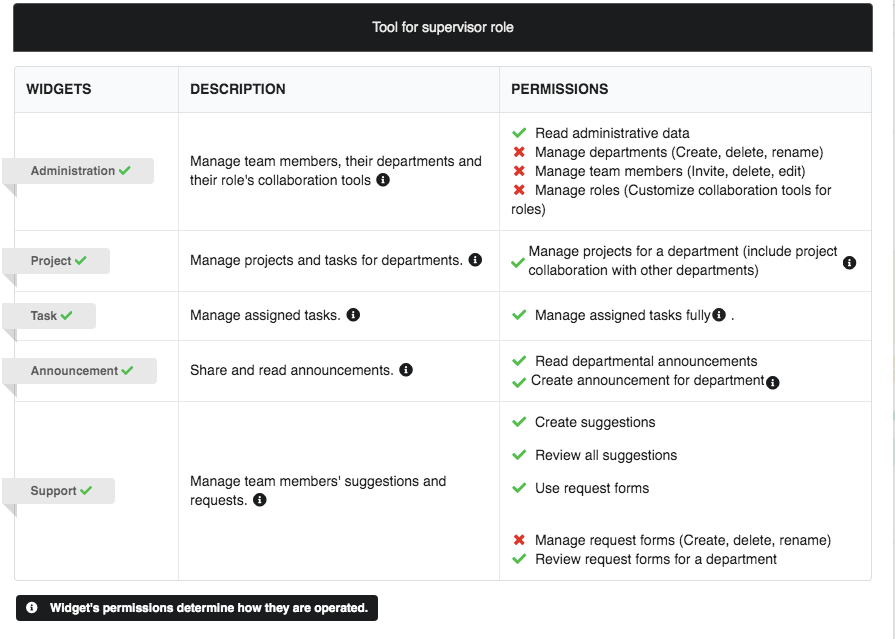Toggle the Support widget tag
This screenshot has height=639, width=895.
(60, 491)
